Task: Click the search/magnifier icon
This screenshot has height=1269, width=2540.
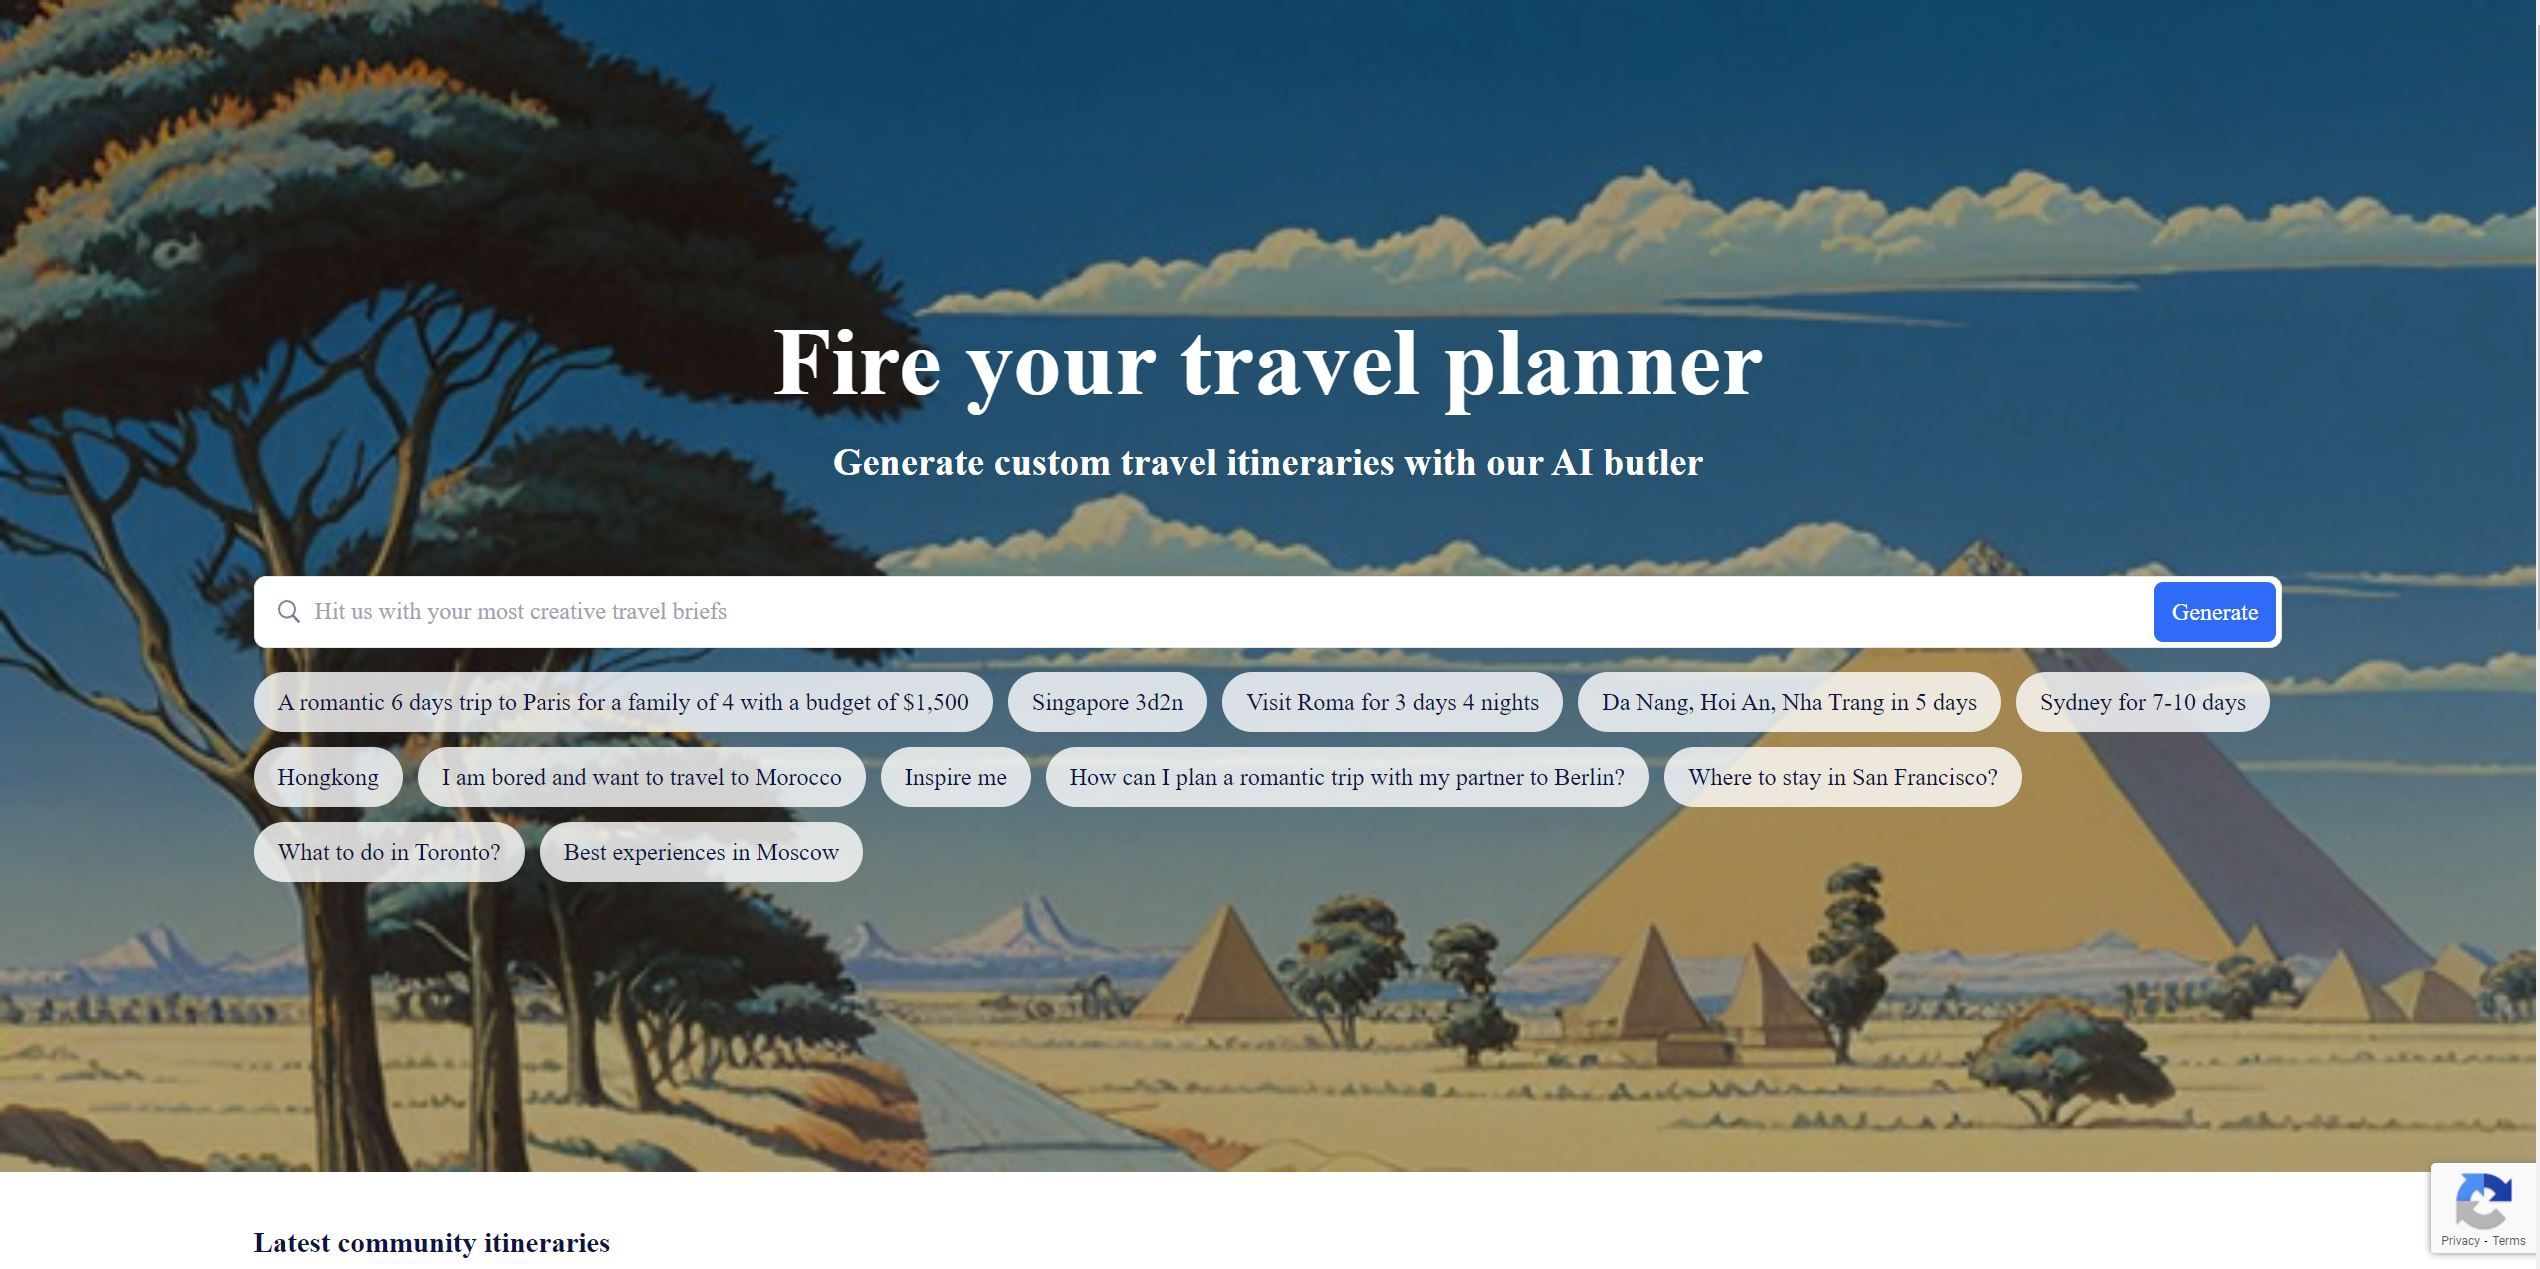Action: (x=287, y=611)
